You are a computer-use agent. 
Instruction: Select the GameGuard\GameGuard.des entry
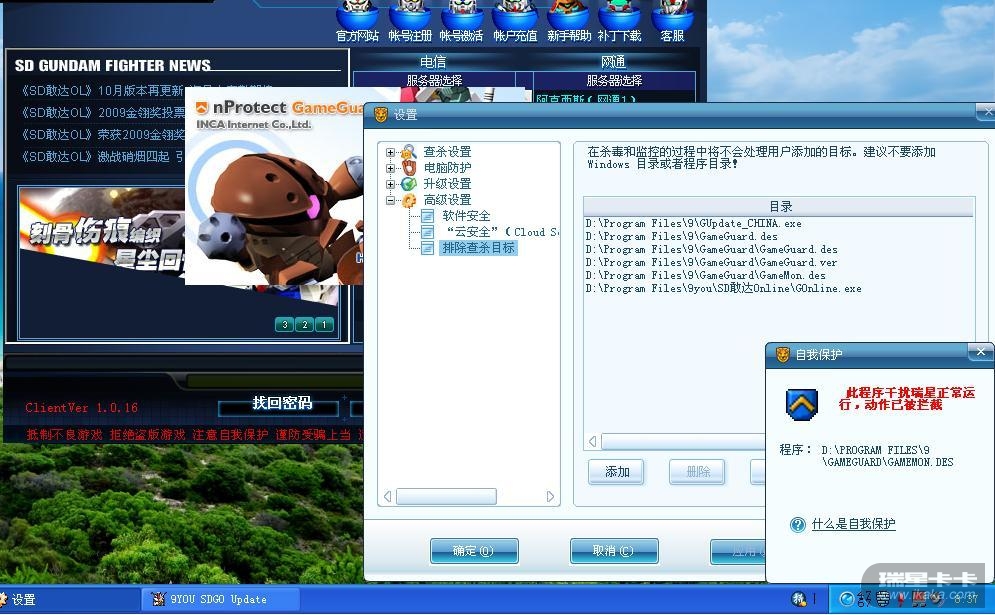[711, 249]
